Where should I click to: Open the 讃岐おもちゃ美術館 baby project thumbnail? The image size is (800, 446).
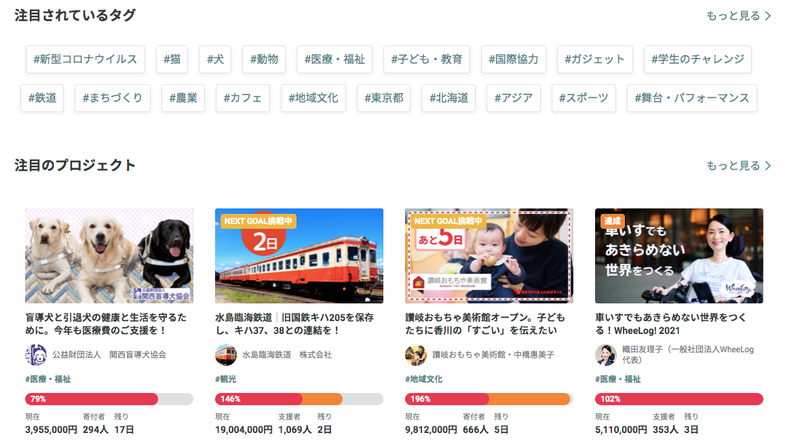[x=489, y=256]
